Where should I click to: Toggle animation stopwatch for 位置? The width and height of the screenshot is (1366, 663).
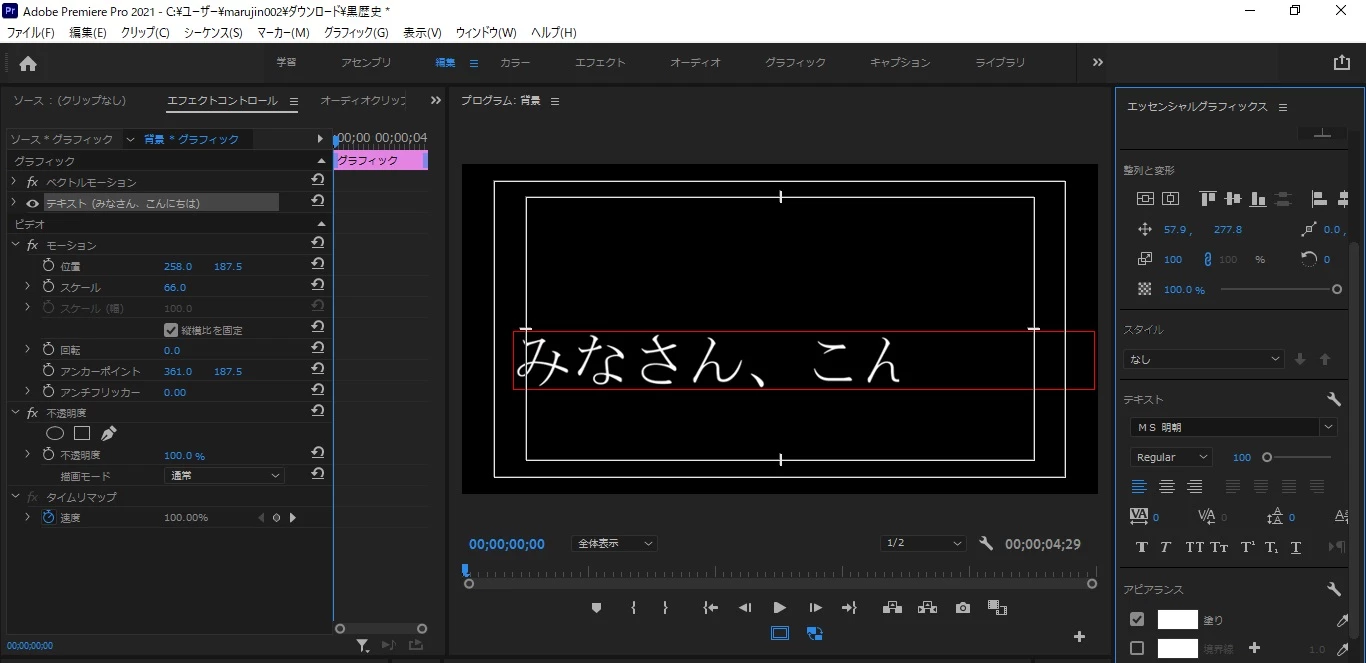pyautogui.click(x=48, y=266)
